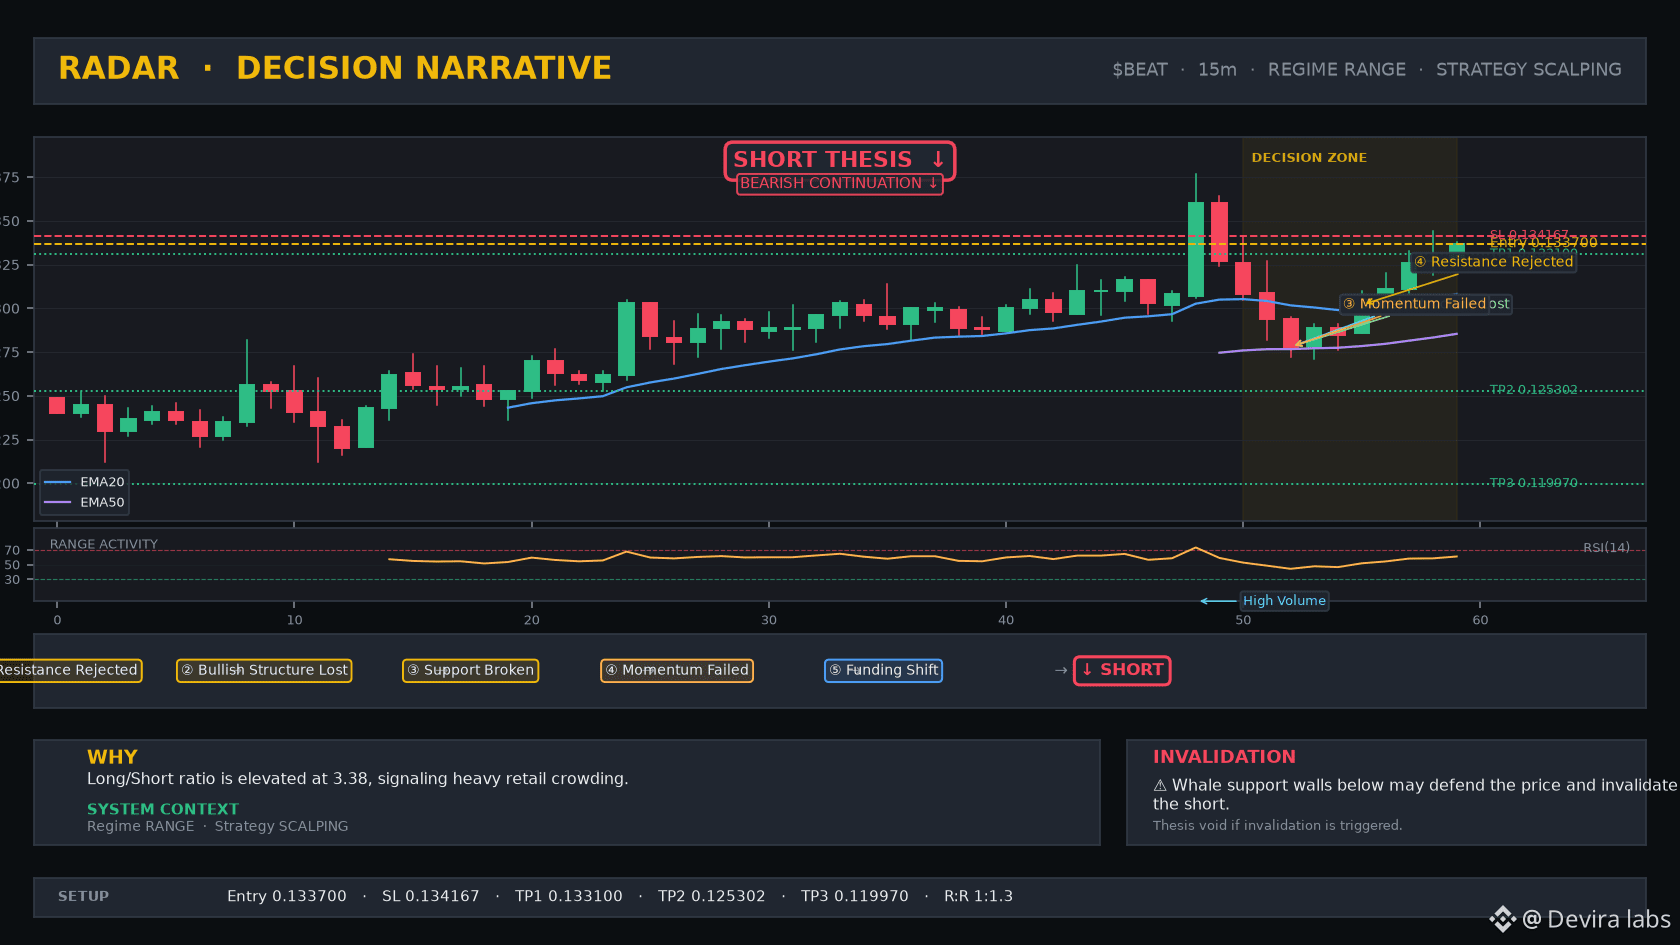This screenshot has height=945, width=1680.
Task: Click the x-axis tick labeled 50
Action: [x=1243, y=620]
